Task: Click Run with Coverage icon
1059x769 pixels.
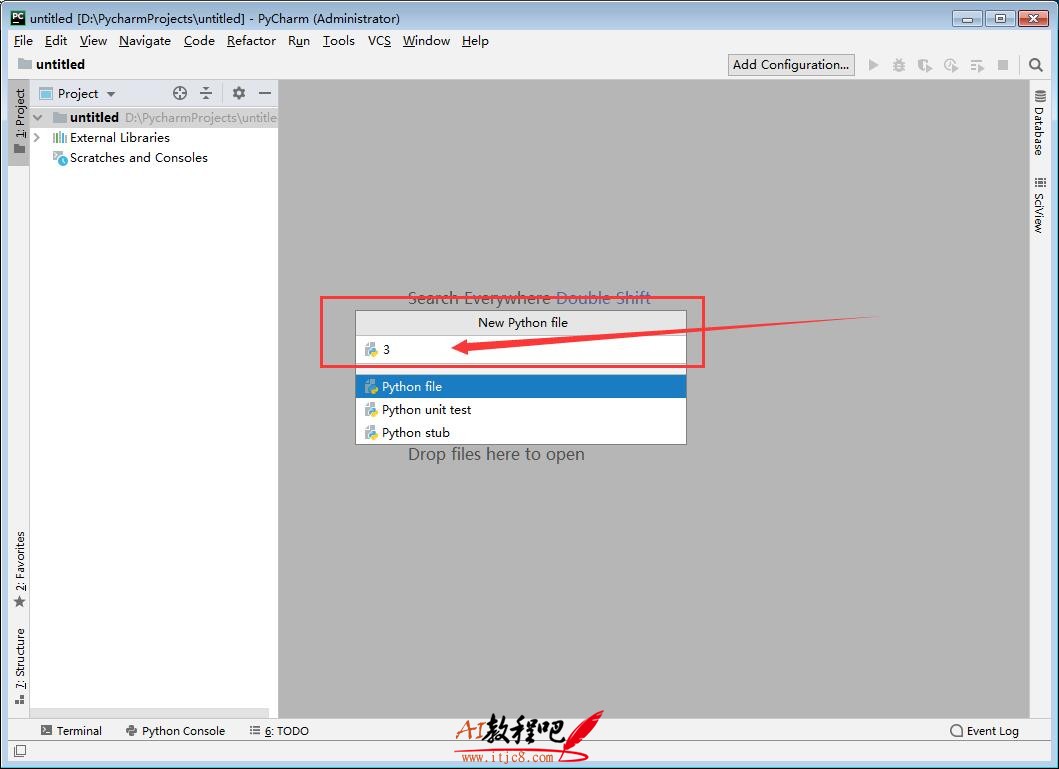Action: tap(925, 65)
